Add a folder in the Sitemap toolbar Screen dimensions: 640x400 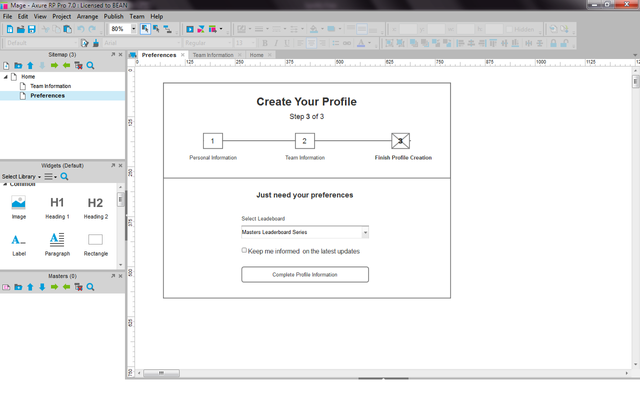(x=18, y=66)
